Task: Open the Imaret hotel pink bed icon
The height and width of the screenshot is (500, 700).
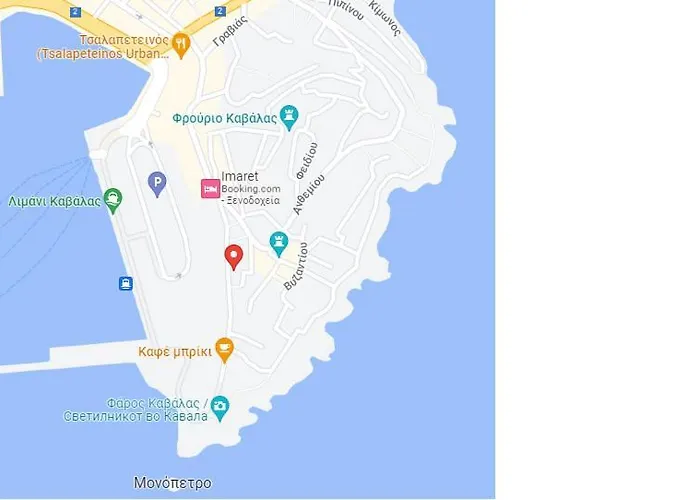Action: click(210, 189)
